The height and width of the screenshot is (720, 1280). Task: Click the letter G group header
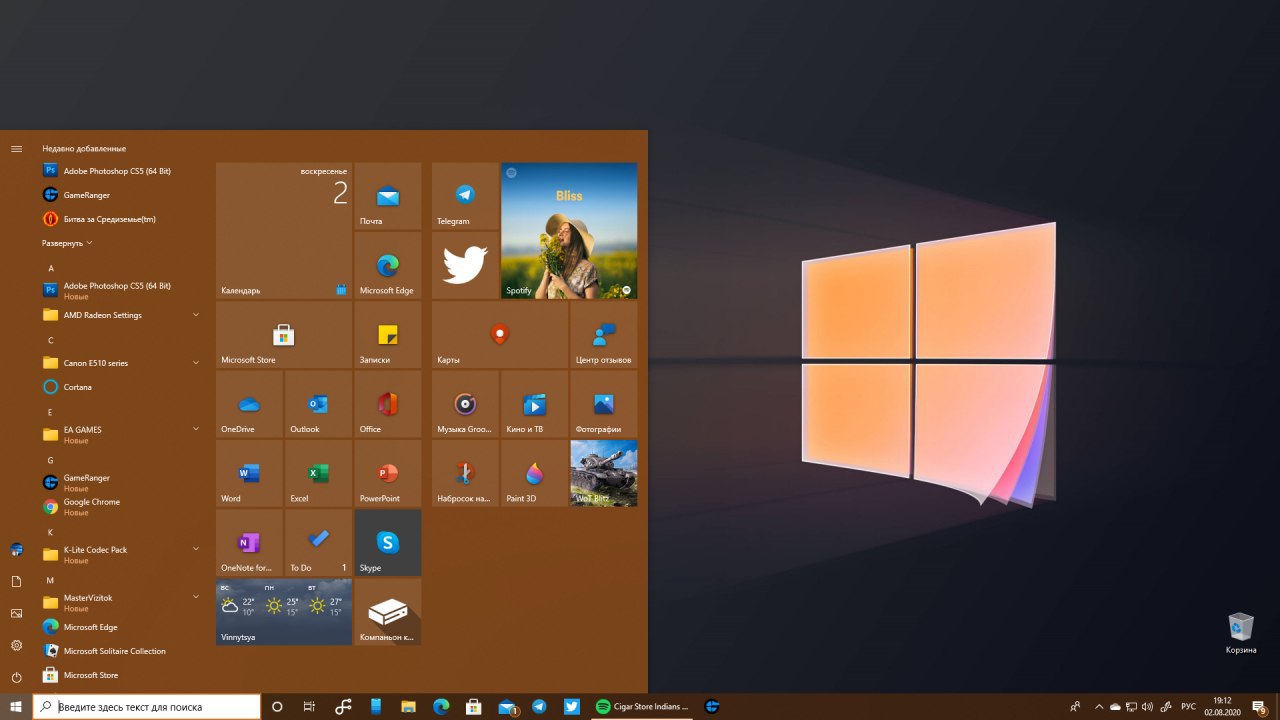click(x=51, y=460)
